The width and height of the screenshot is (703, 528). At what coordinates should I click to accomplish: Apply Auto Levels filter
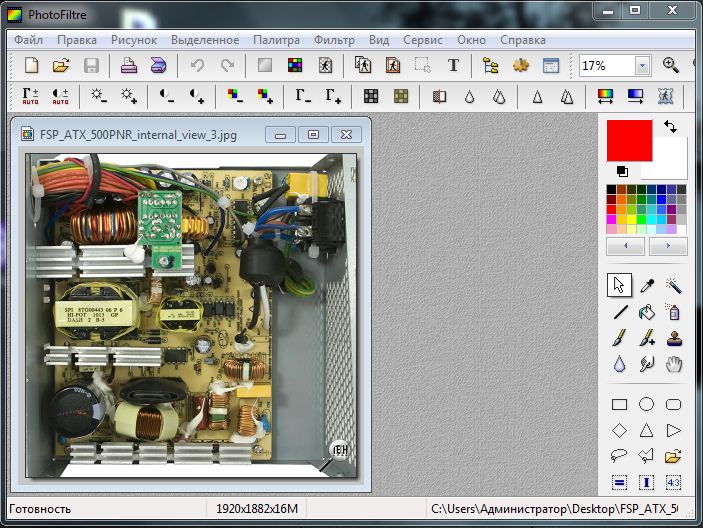click(x=30, y=96)
